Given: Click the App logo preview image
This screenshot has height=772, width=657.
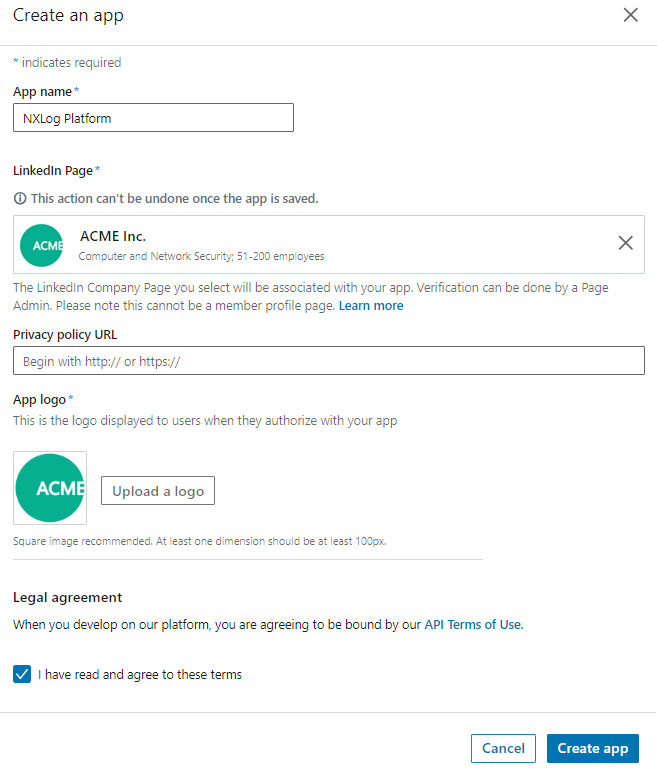Looking at the screenshot, I should click(50, 488).
